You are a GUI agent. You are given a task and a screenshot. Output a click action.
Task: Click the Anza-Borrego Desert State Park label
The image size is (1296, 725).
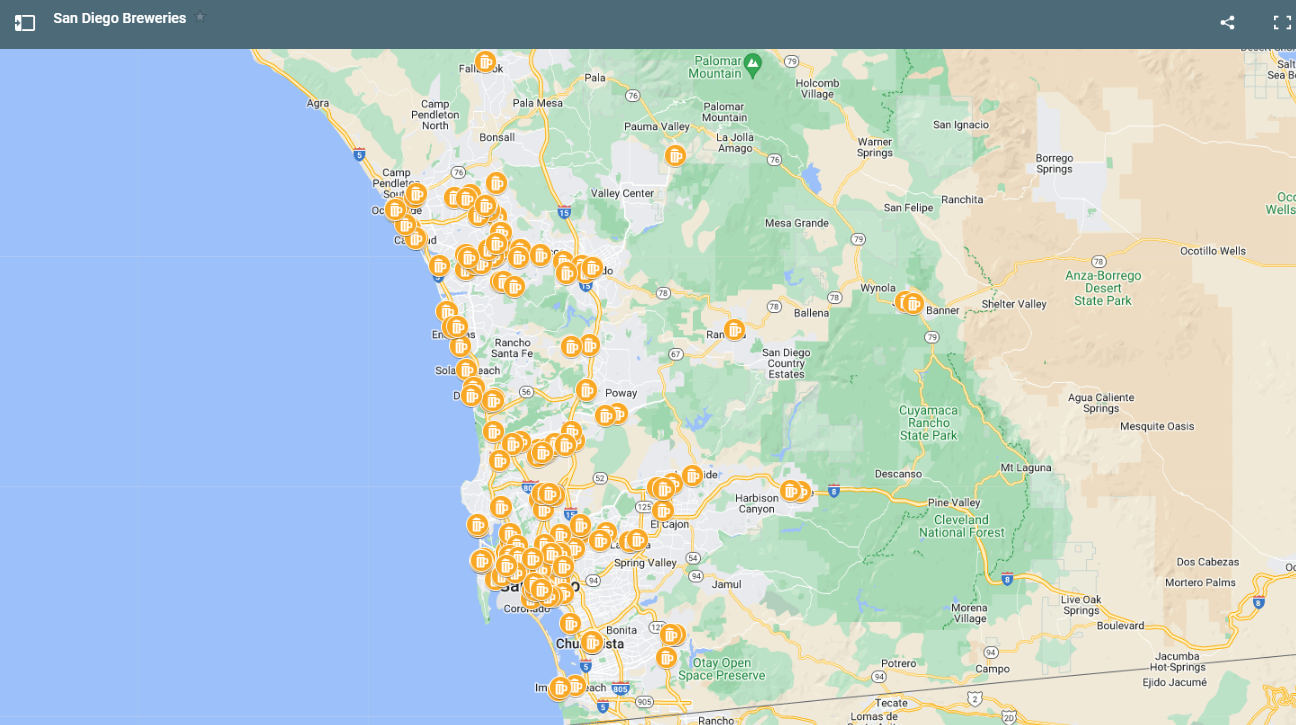coord(1103,288)
